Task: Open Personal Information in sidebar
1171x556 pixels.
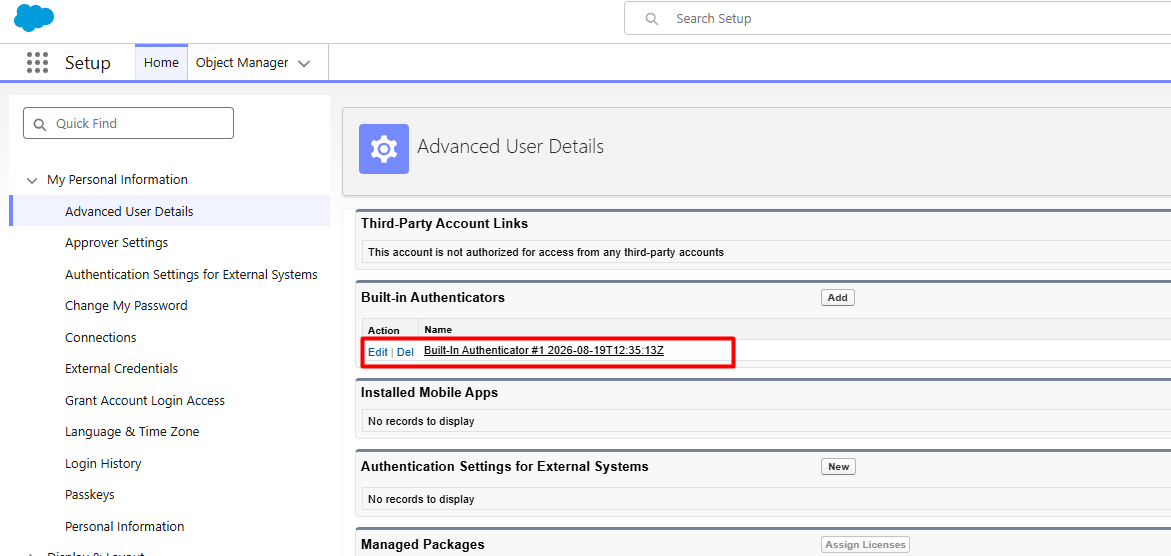Action: pos(125,526)
